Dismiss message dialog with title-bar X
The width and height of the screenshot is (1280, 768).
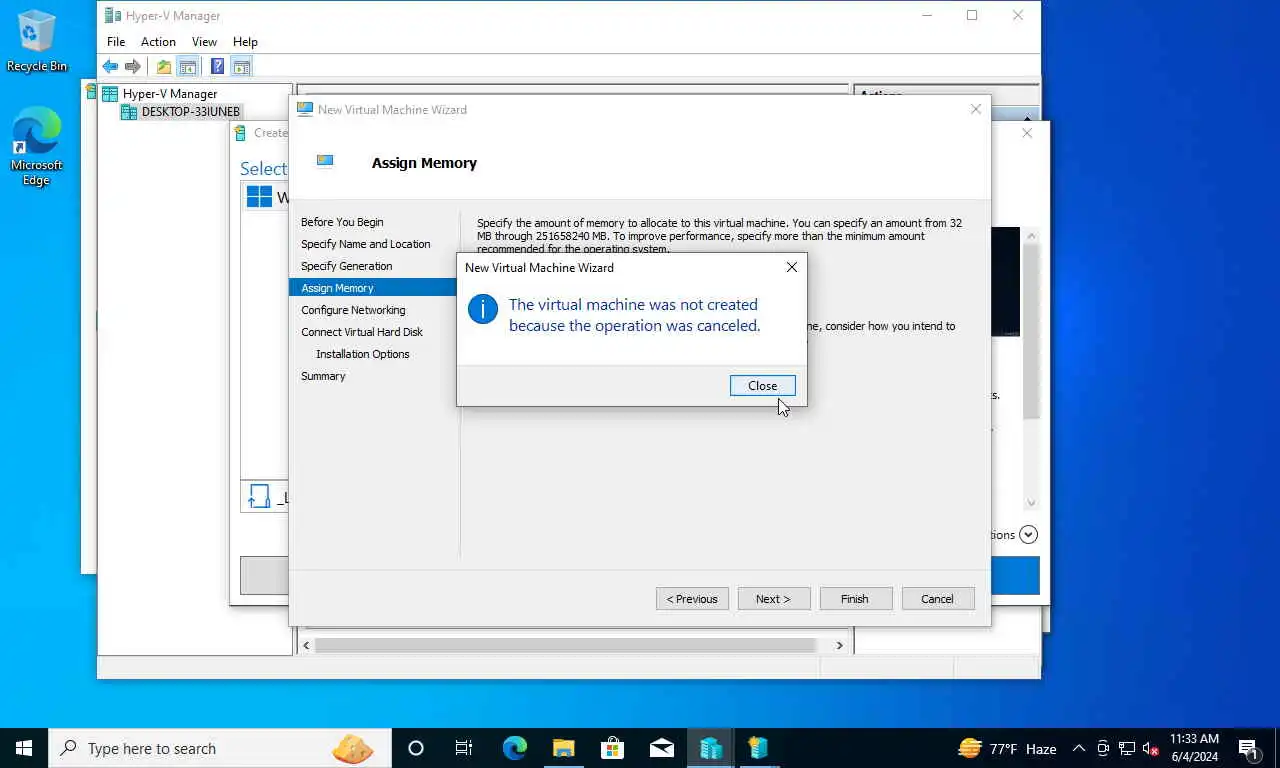[x=792, y=267]
